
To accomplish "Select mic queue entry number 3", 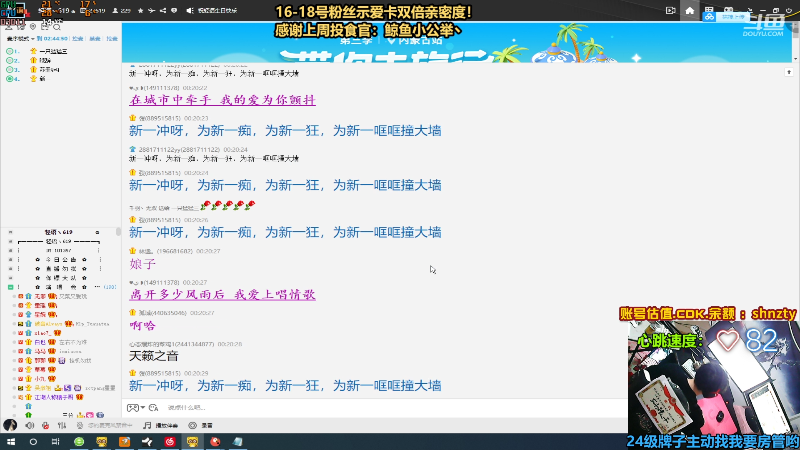I will pyautogui.click(x=60, y=69).
